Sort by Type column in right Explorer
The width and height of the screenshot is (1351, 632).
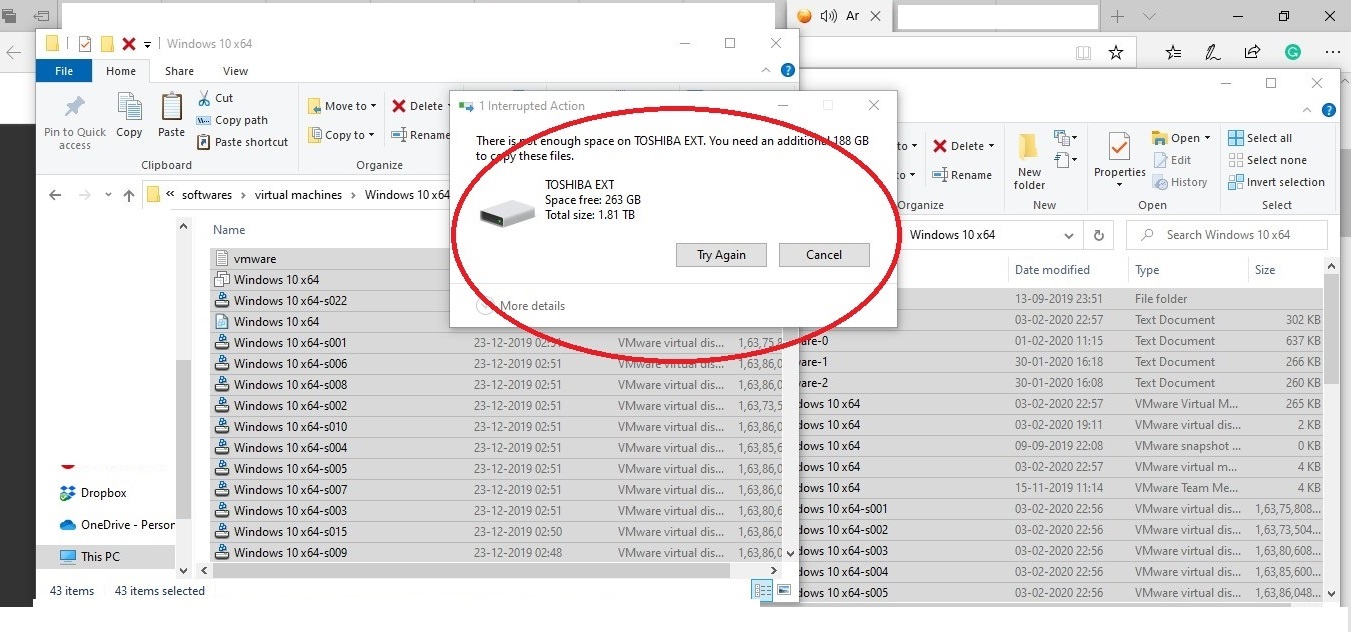coord(1147,270)
